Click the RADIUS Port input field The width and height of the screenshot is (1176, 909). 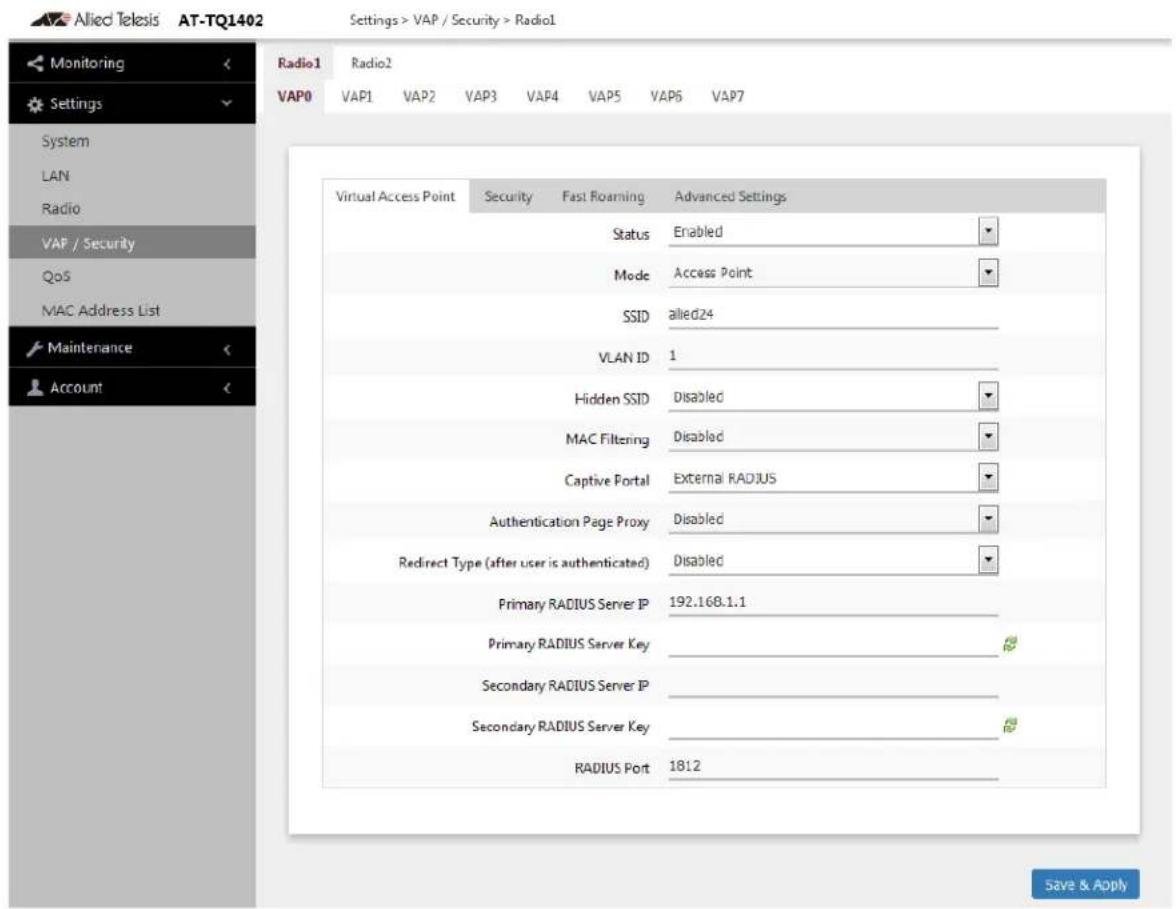(x=832, y=766)
